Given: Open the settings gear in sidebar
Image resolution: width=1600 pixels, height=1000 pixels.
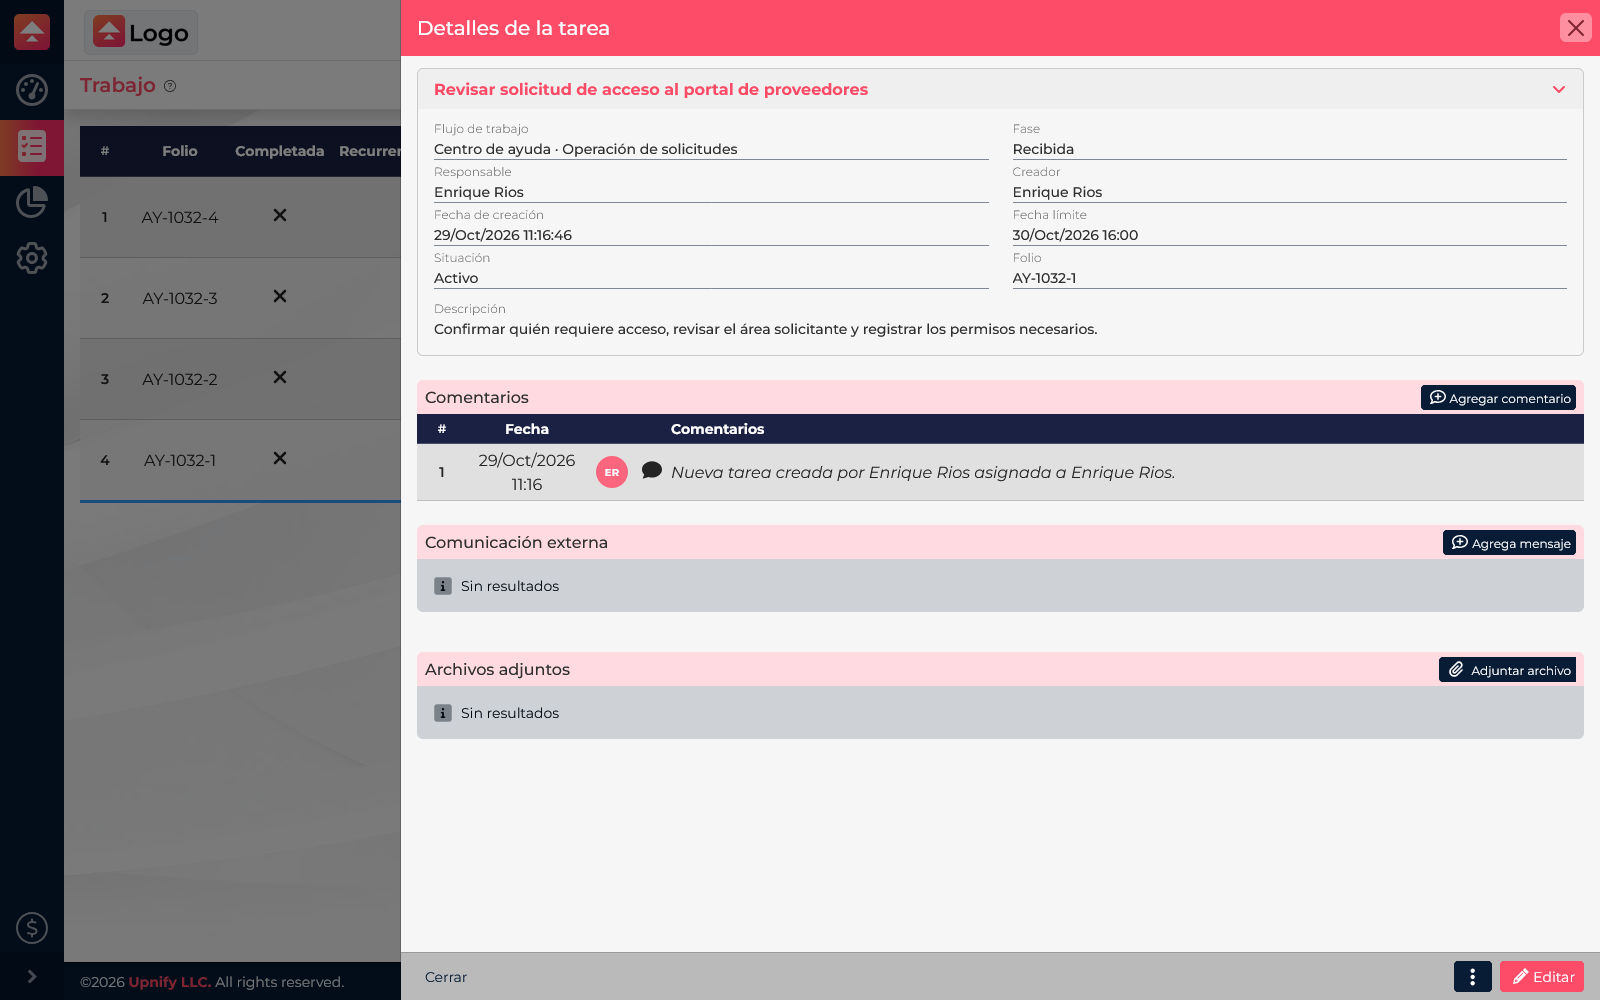Looking at the screenshot, I should pyautogui.click(x=32, y=258).
